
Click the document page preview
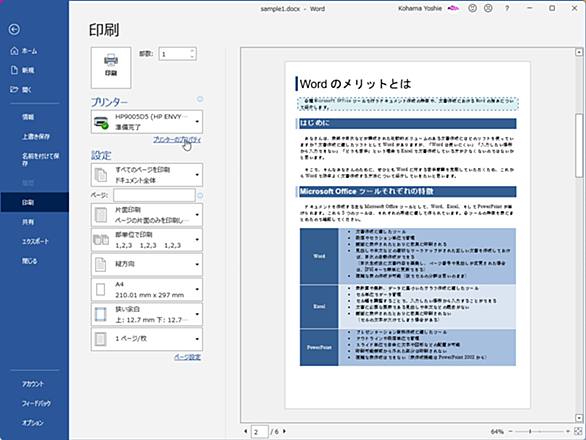407,235
